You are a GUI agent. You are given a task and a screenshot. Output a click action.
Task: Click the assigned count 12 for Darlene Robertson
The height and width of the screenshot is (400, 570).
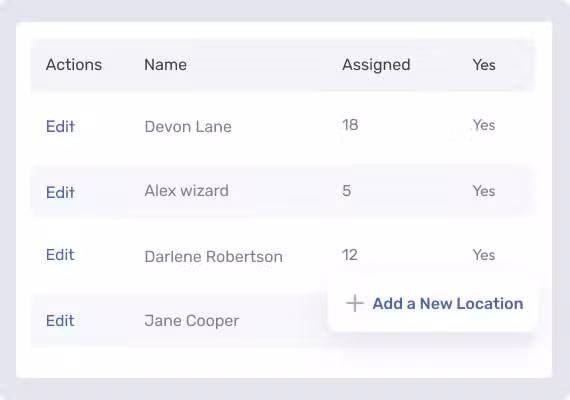coord(350,255)
